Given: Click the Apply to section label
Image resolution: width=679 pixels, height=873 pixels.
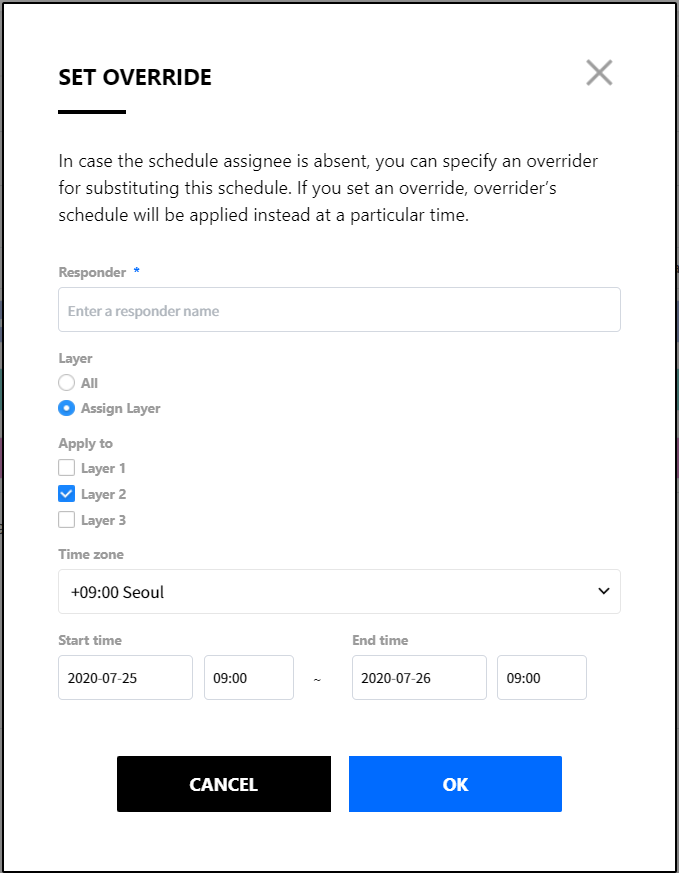Looking at the screenshot, I should [x=85, y=443].
